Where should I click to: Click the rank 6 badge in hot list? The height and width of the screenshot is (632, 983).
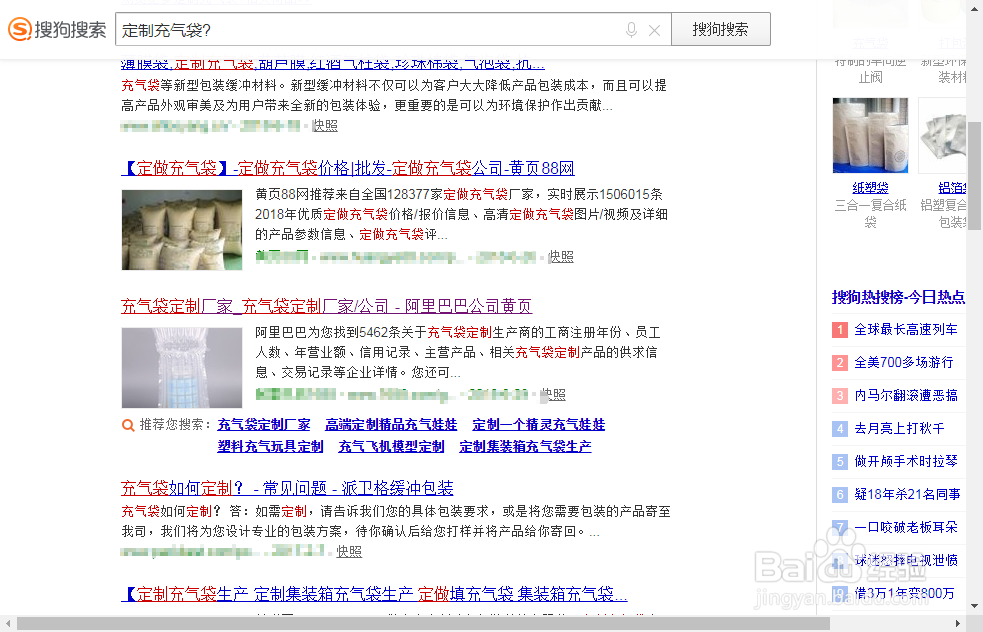(839, 495)
